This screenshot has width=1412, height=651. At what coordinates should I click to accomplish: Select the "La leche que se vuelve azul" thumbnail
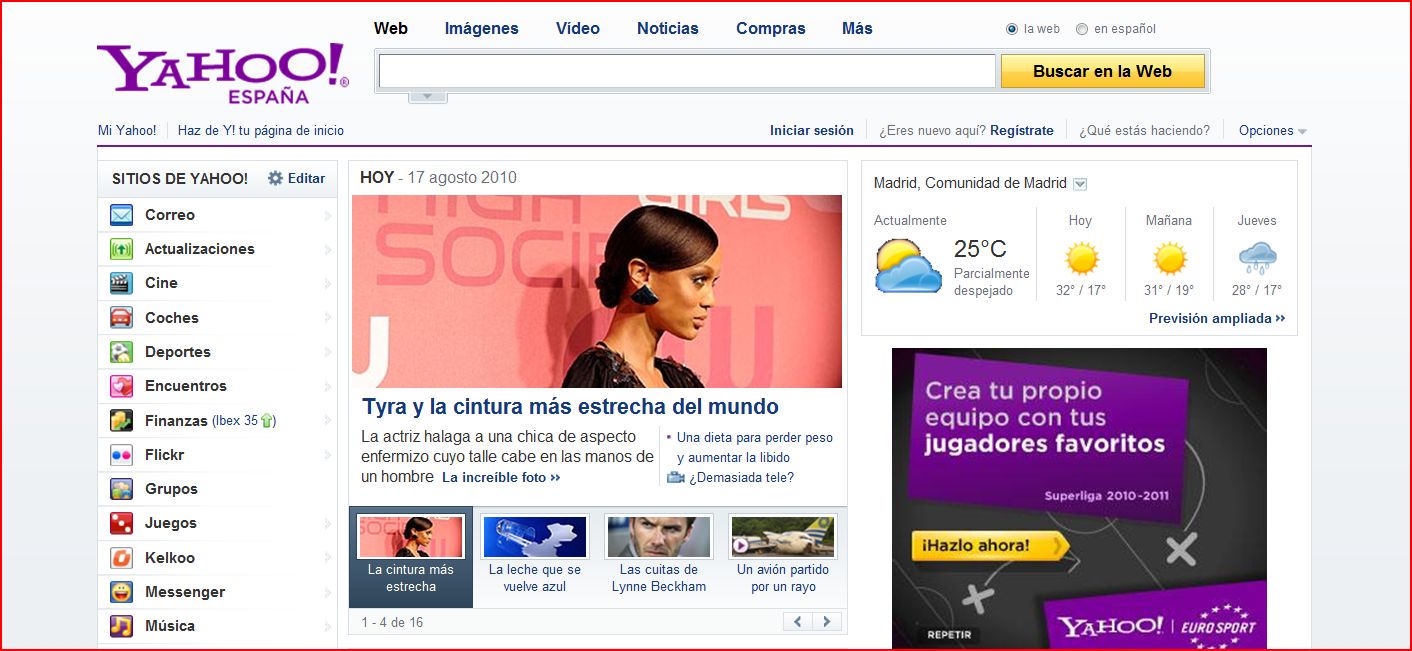coord(534,538)
